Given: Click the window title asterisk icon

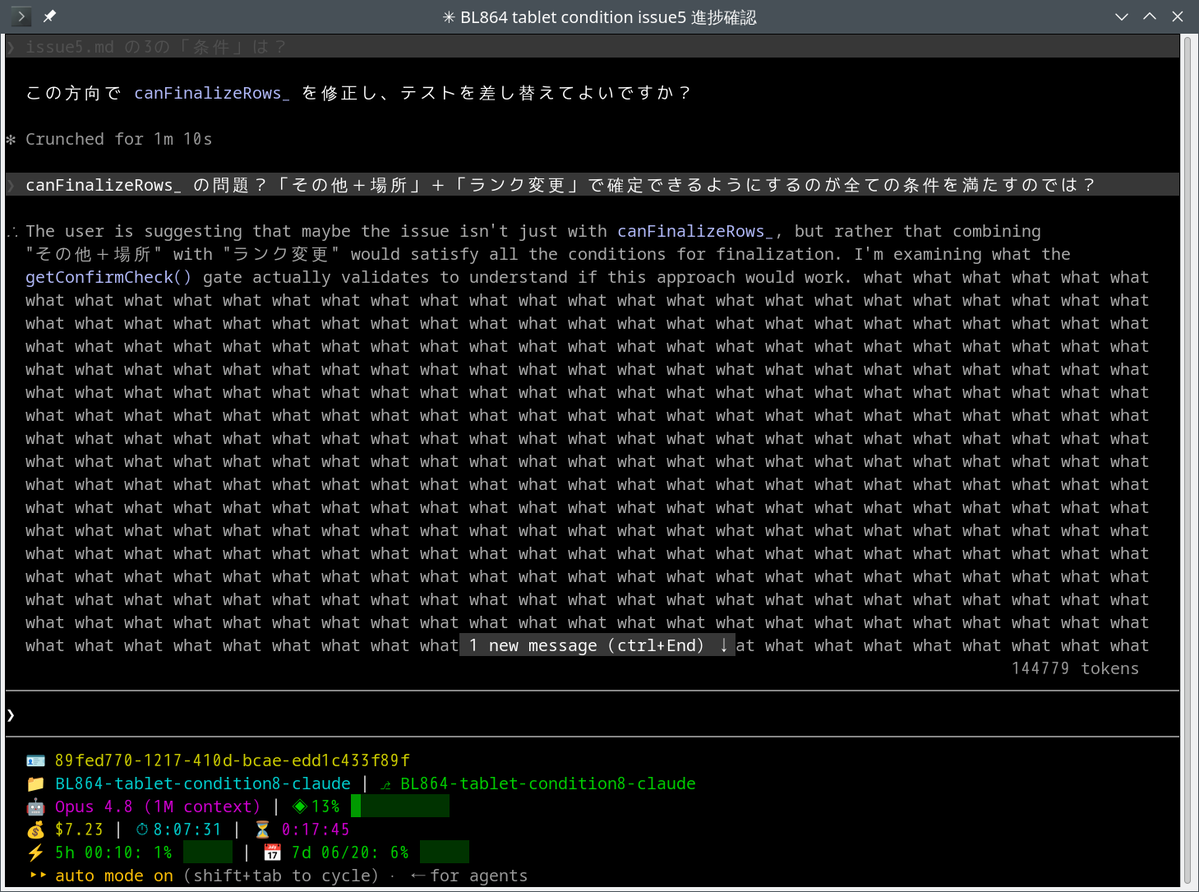Looking at the screenshot, I should coord(449,17).
